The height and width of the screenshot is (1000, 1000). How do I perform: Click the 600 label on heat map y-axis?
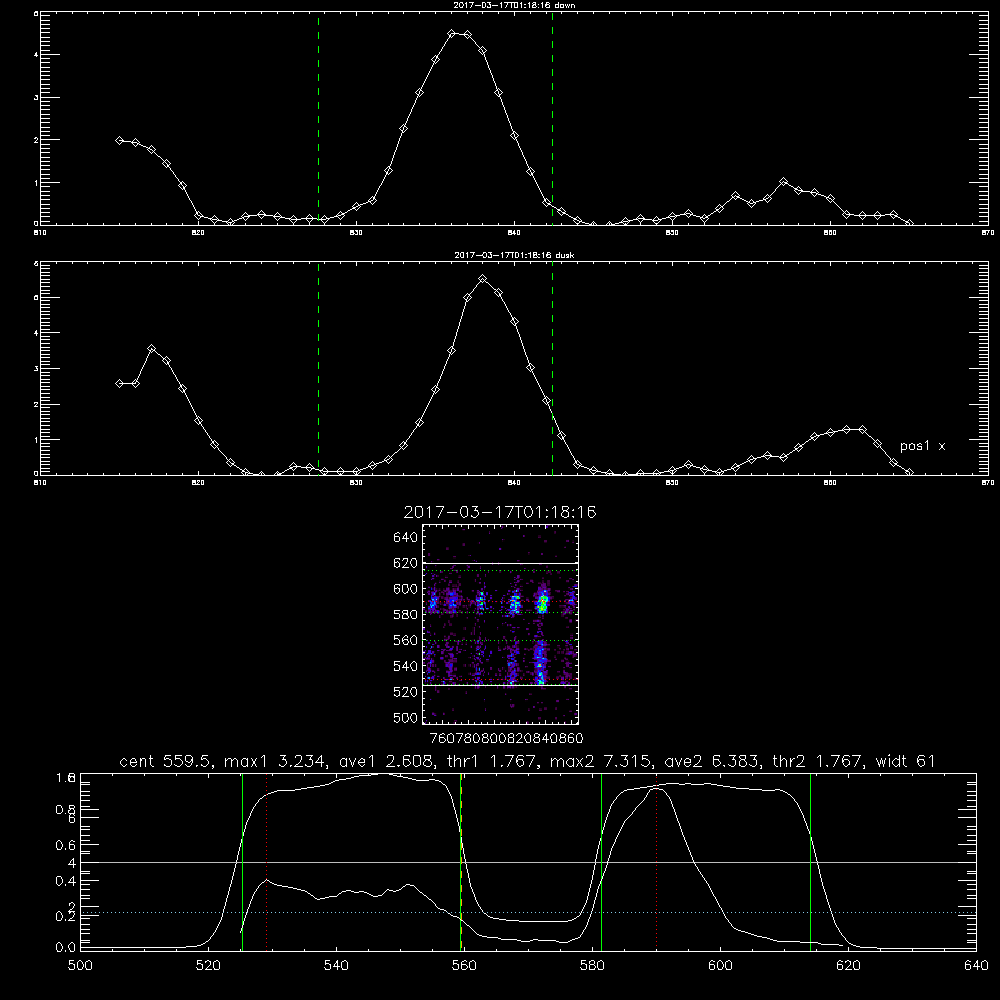(406, 589)
